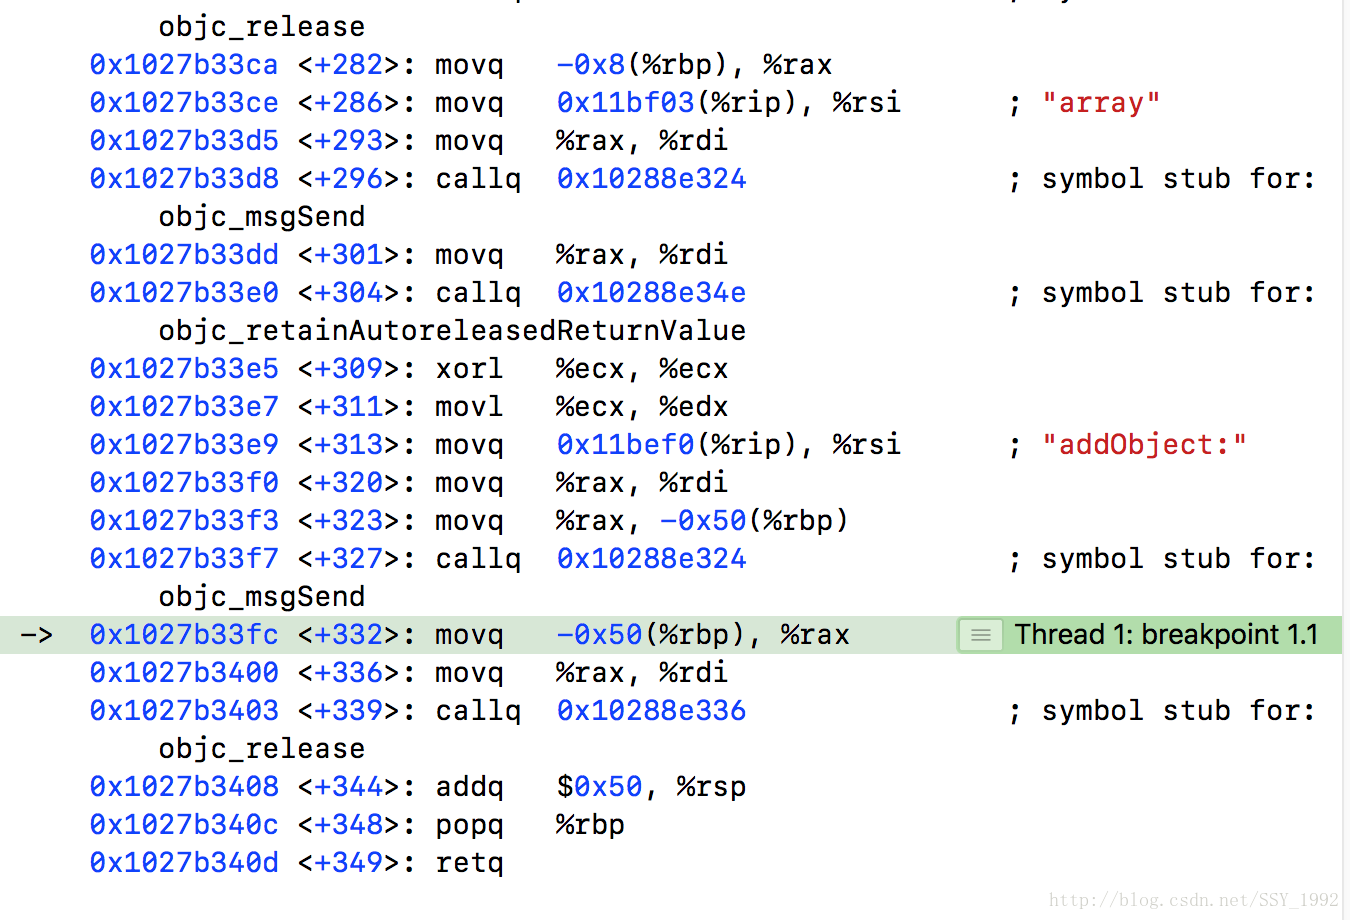The width and height of the screenshot is (1350, 920).
Task: Click the "addObject:" selector comment
Action: 1145,445
